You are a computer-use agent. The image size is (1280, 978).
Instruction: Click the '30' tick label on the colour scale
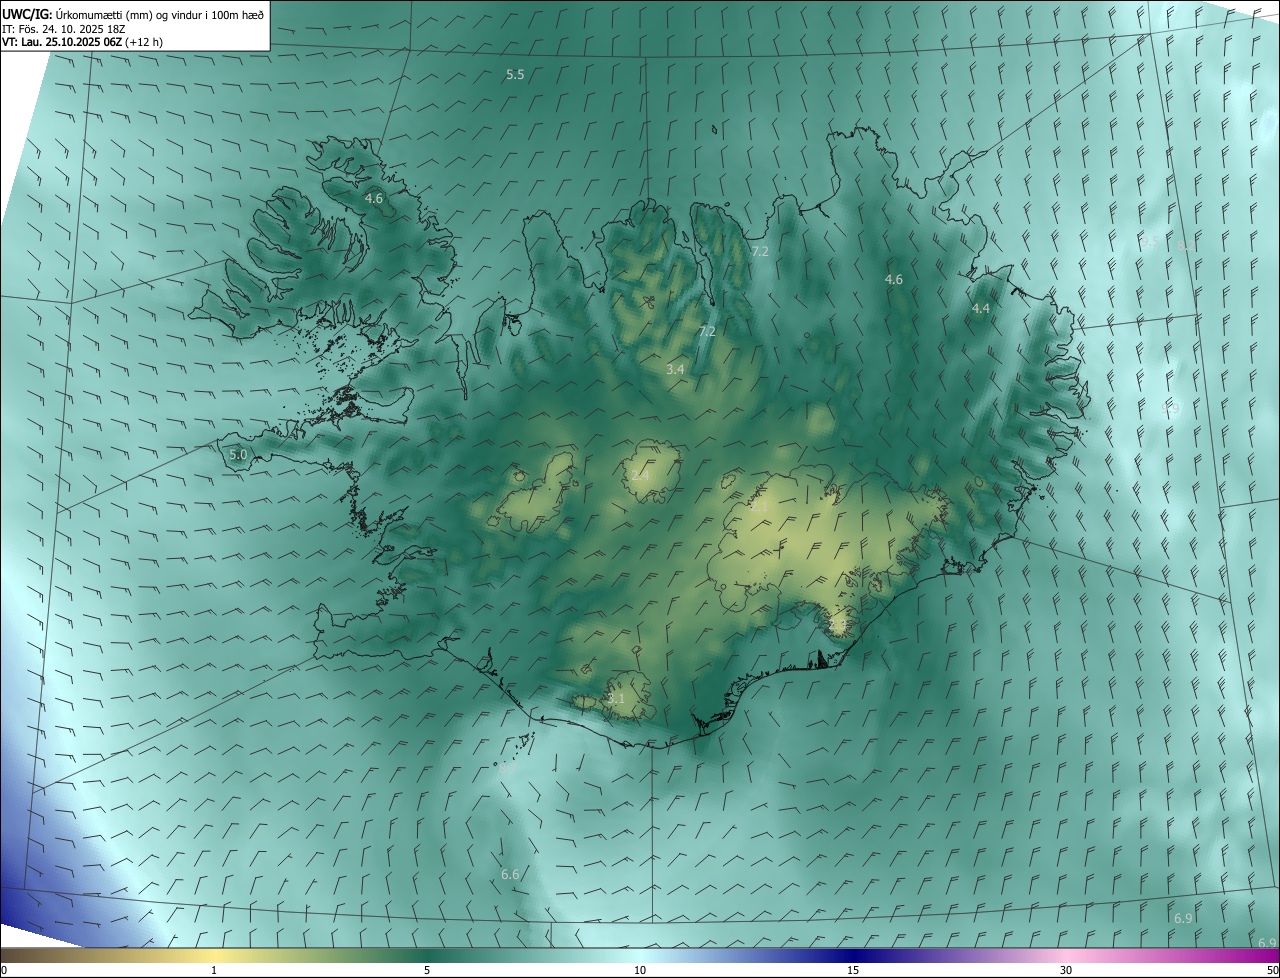(1066, 970)
